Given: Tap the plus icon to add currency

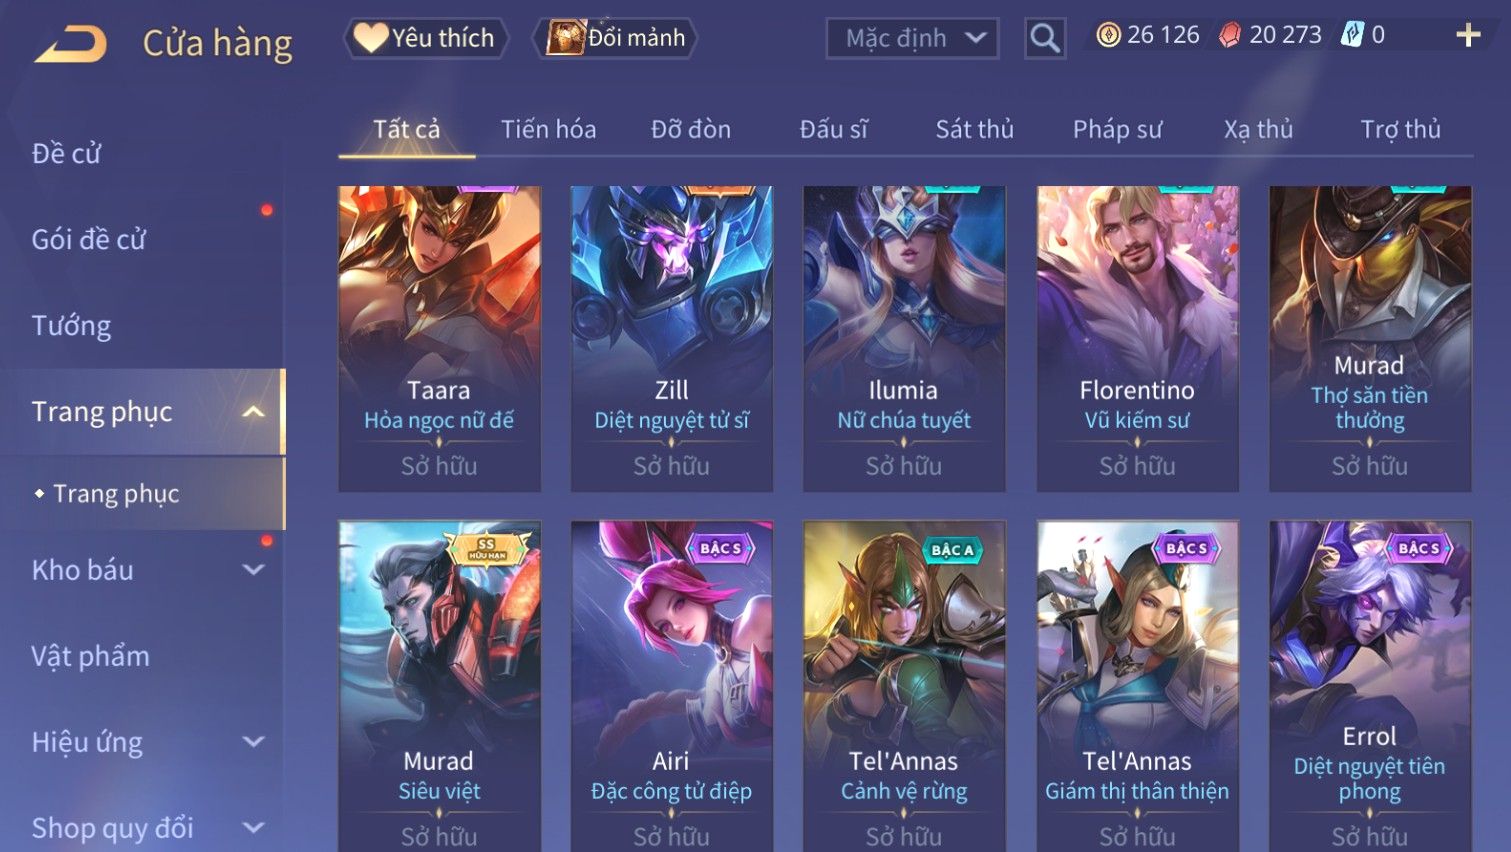Looking at the screenshot, I should click(x=1468, y=35).
